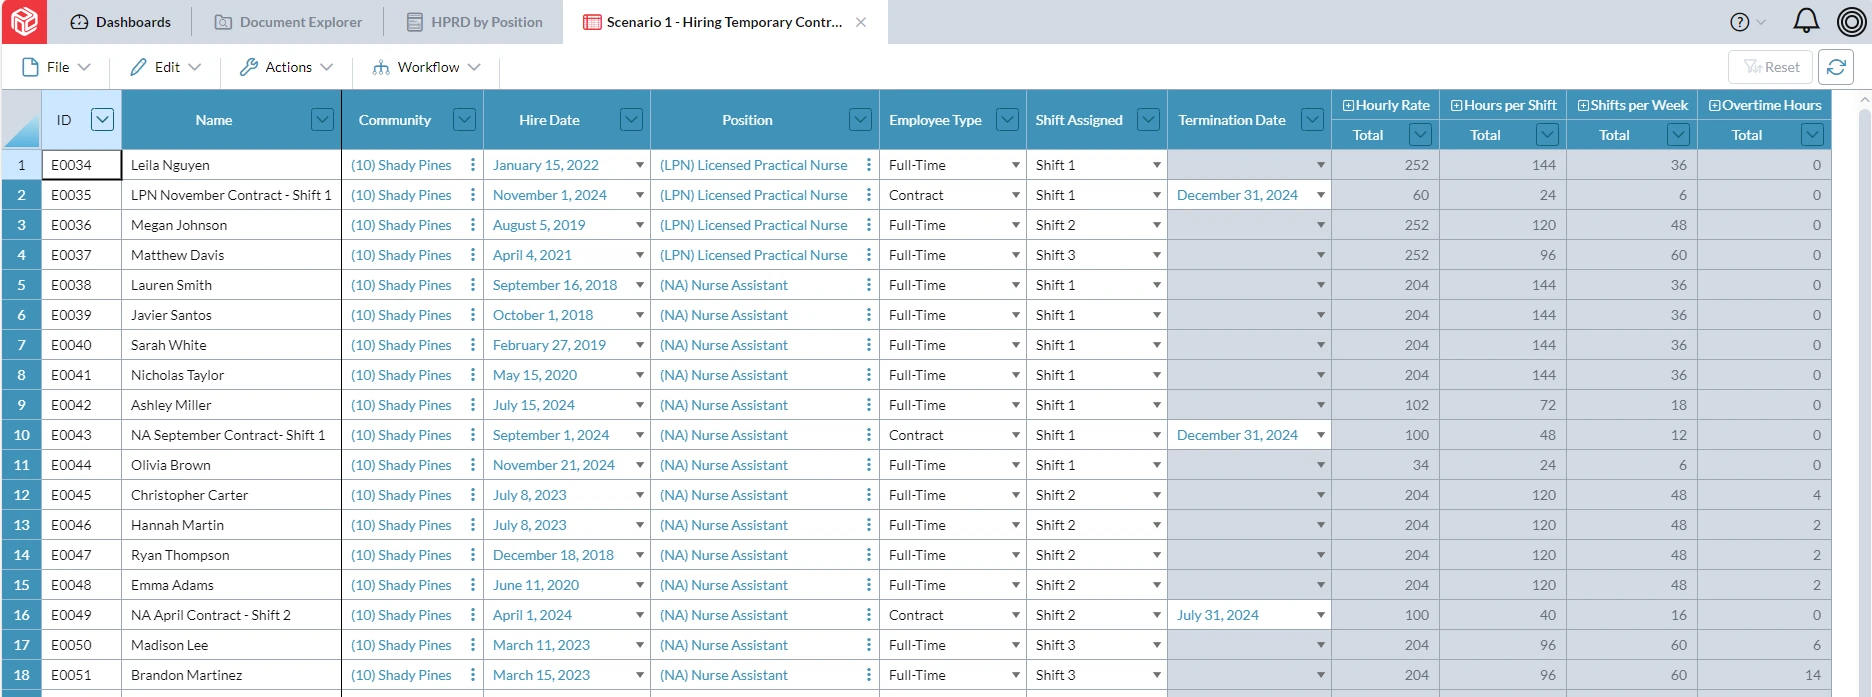Viewport: 1872px width, 697px height.
Task: Click the January 15, 2022 hire date
Action: [x=546, y=165]
